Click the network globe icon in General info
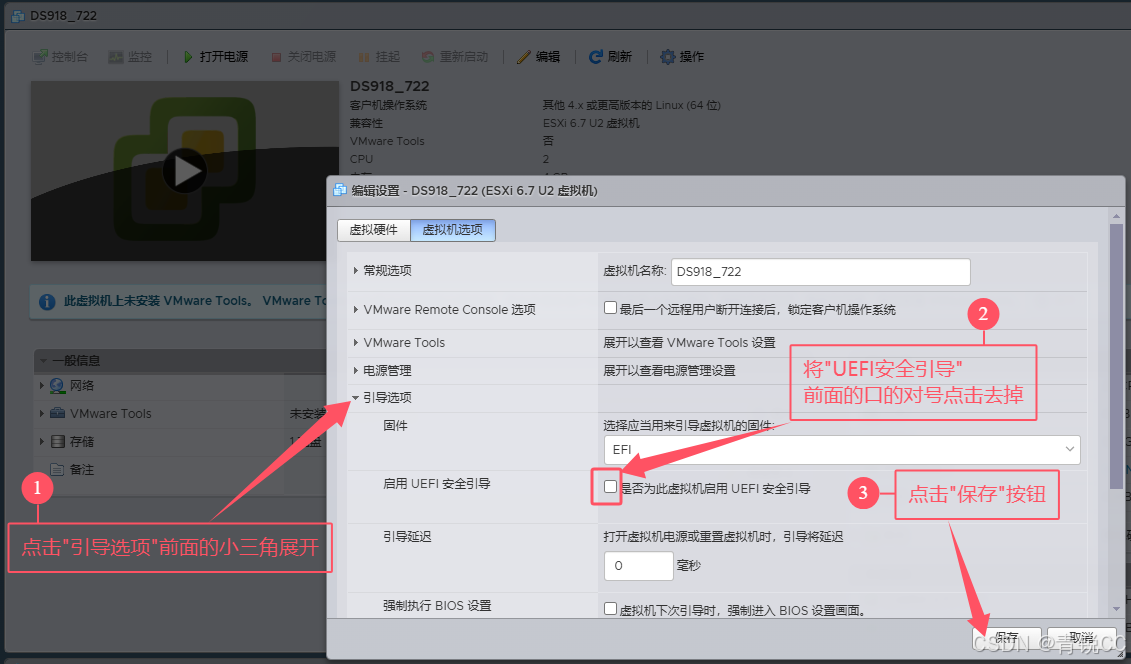The width and height of the screenshot is (1131, 664). [57, 386]
